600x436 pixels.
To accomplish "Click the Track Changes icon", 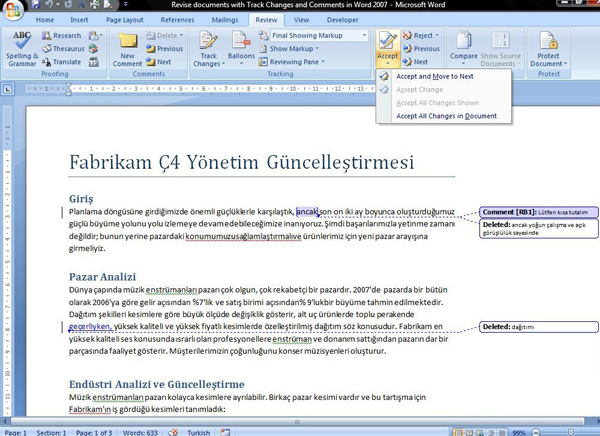I will click(208, 45).
